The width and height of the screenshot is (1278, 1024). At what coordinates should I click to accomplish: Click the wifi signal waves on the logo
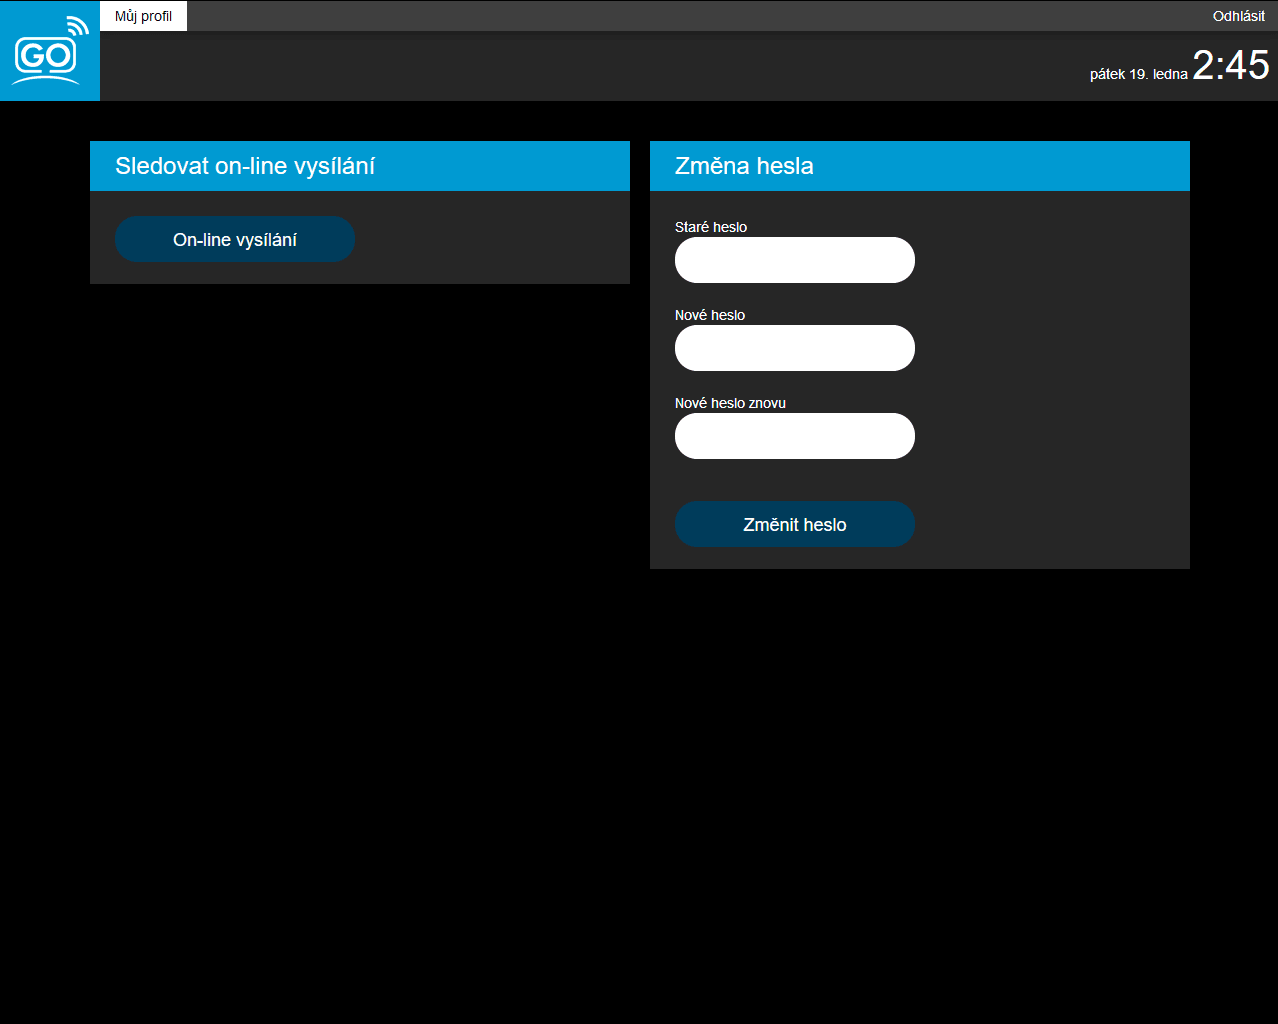click(79, 26)
